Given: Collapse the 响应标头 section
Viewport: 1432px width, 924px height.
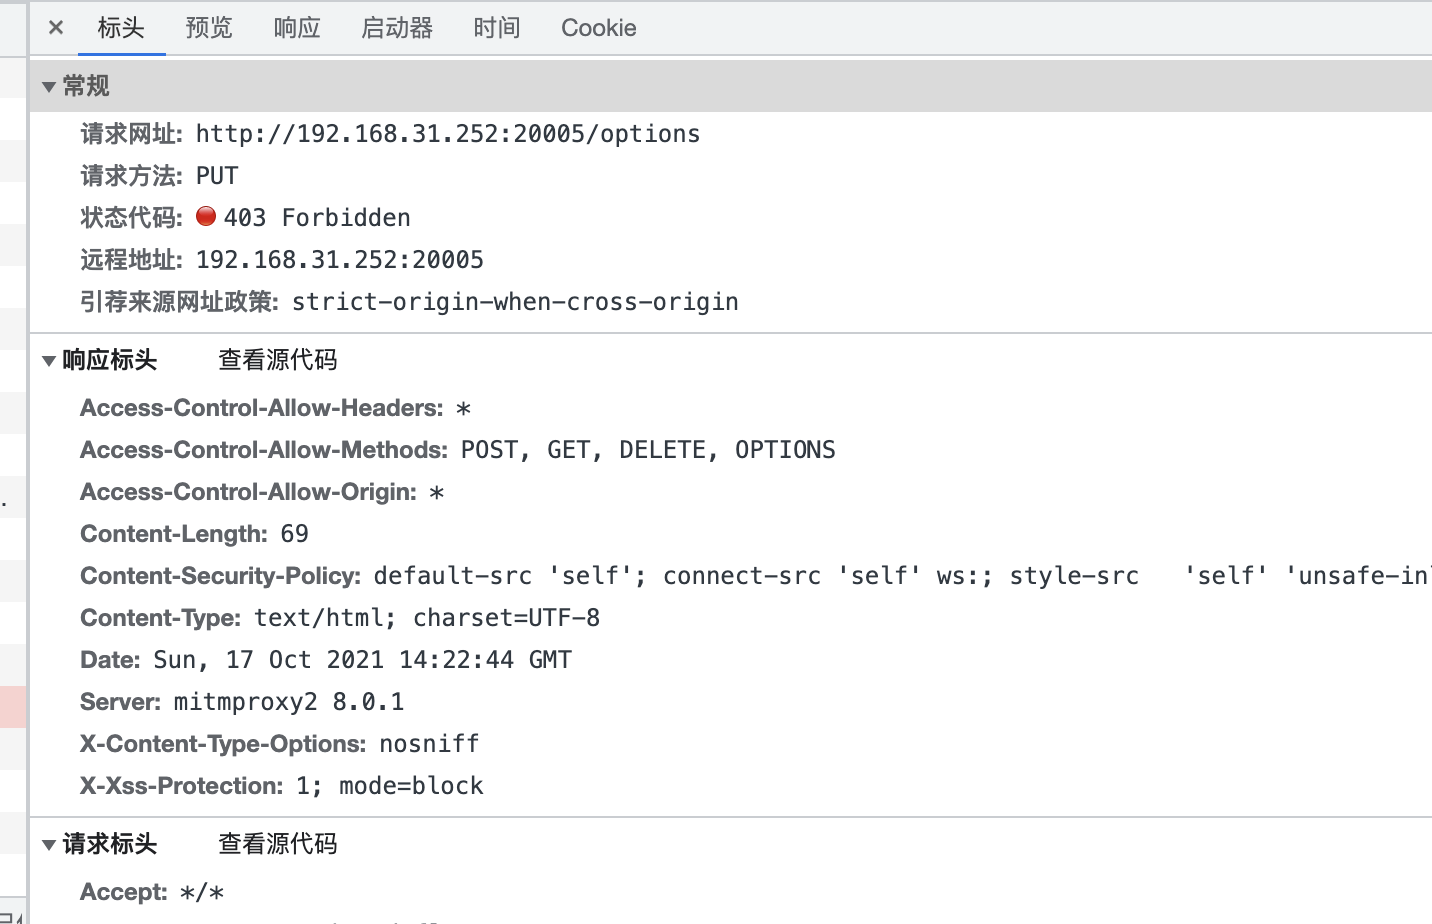Looking at the screenshot, I should point(49,361).
